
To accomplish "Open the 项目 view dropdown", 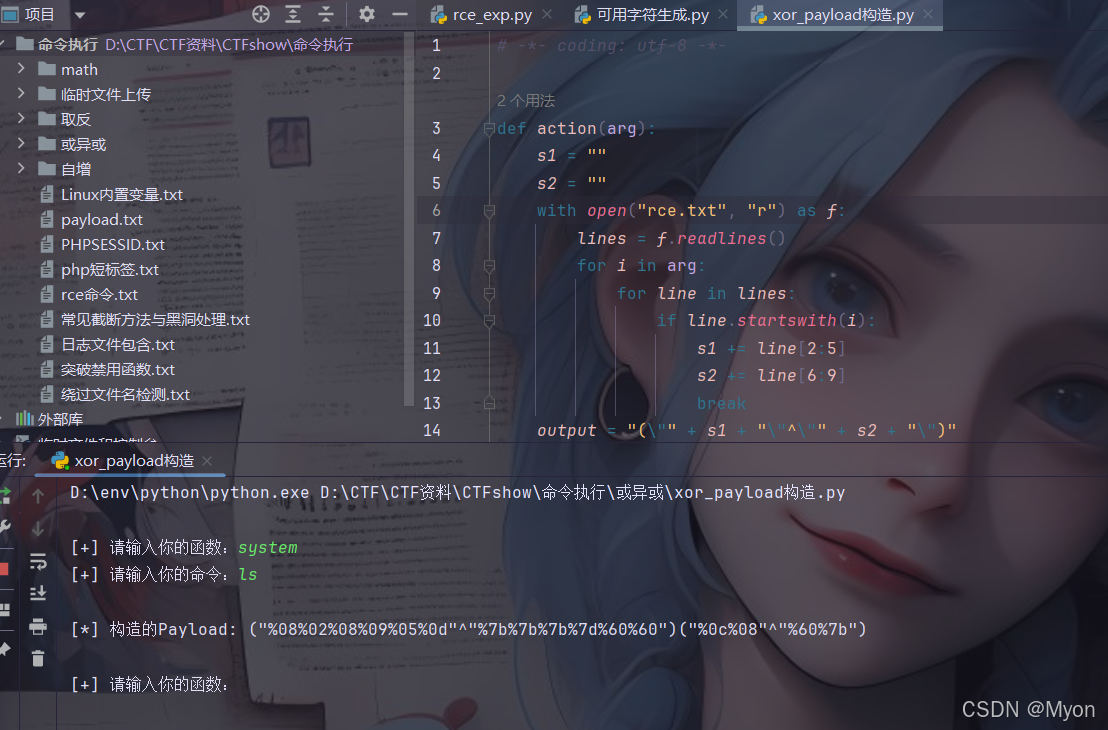I will point(80,15).
